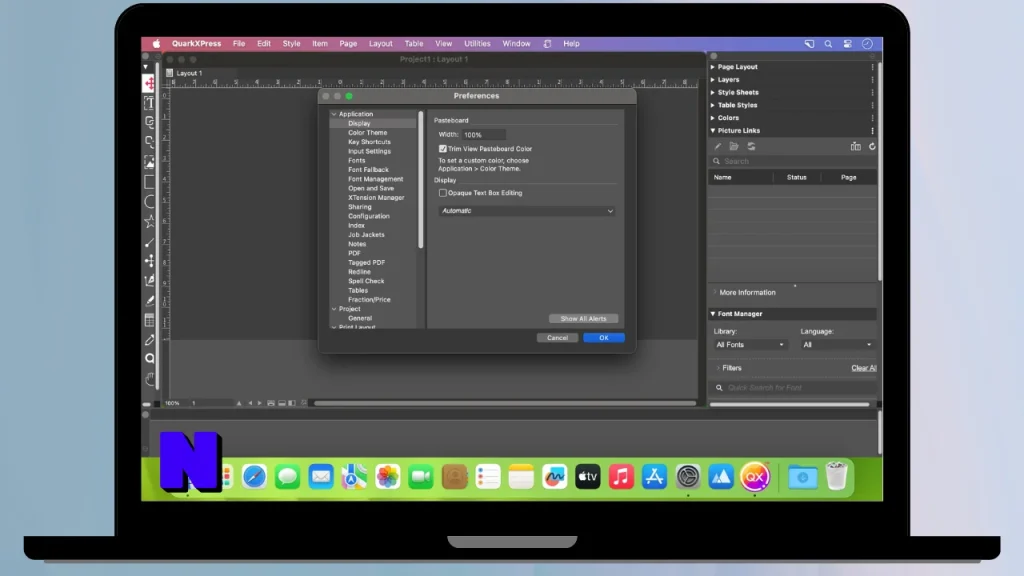This screenshot has height=576, width=1024.
Task: Open QuarkXPress from the Dock
Action: coord(754,477)
